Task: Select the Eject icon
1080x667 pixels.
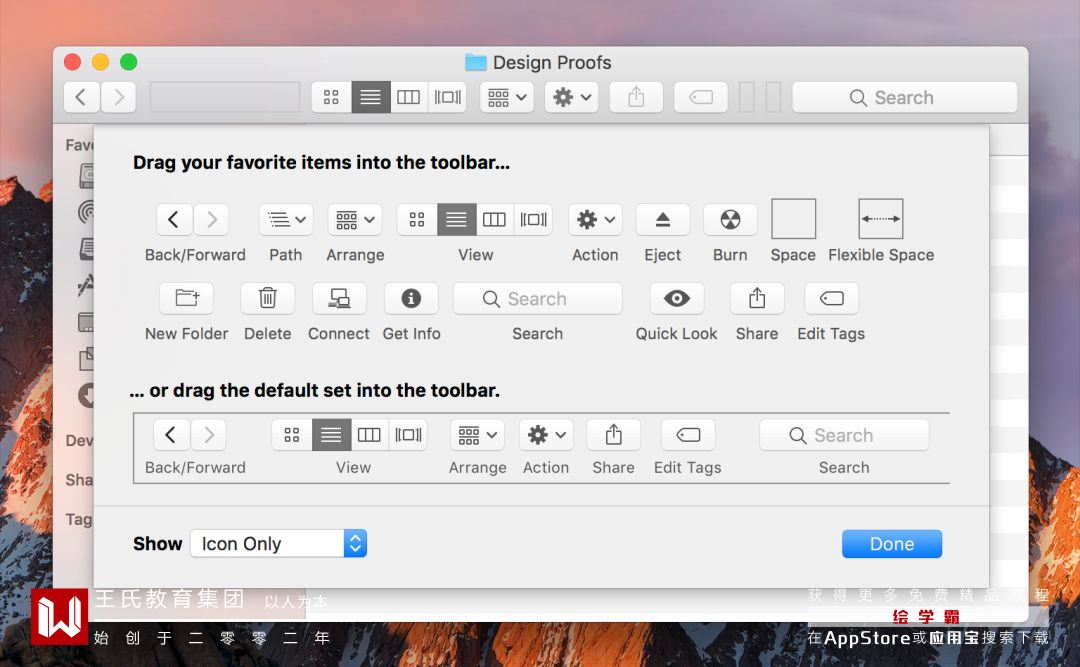Action: pyautogui.click(x=663, y=220)
